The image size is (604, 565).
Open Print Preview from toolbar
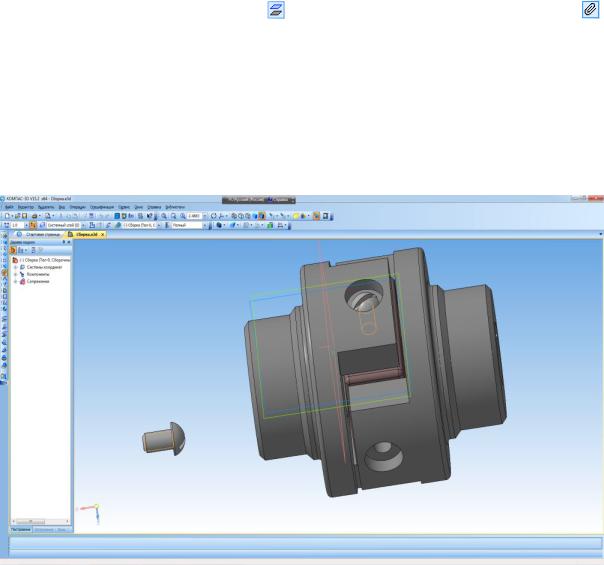[x=48, y=216]
